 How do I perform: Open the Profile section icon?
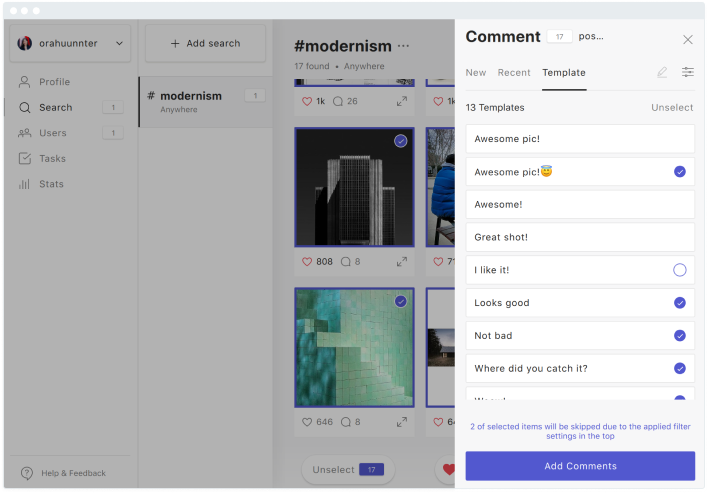pyautogui.click(x=24, y=82)
